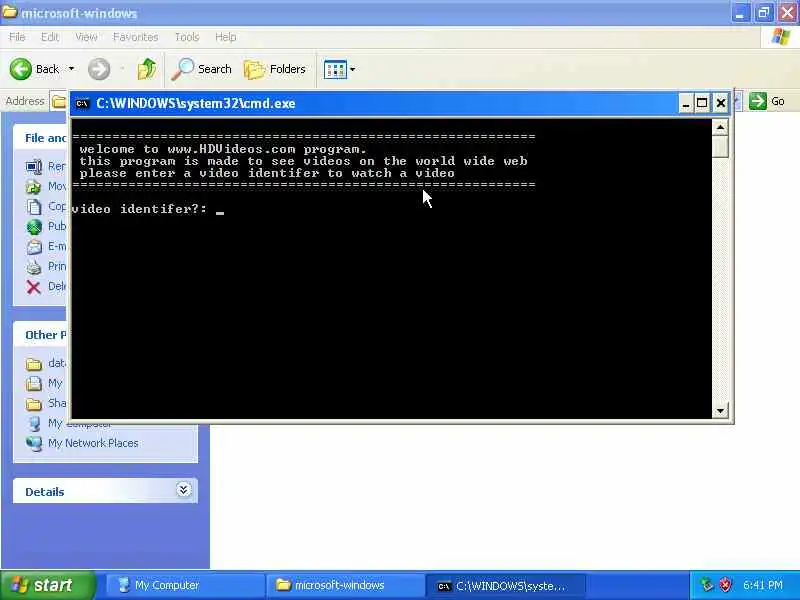Switch to My Computer taskbar button
Image resolution: width=800 pixels, height=600 pixels.
(x=185, y=585)
